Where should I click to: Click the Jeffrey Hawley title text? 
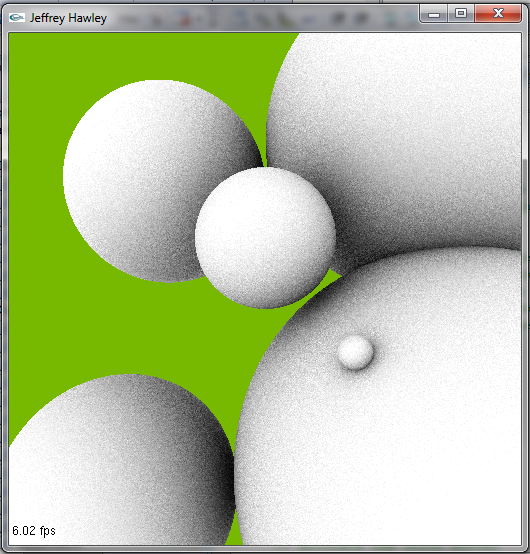(68, 18)
